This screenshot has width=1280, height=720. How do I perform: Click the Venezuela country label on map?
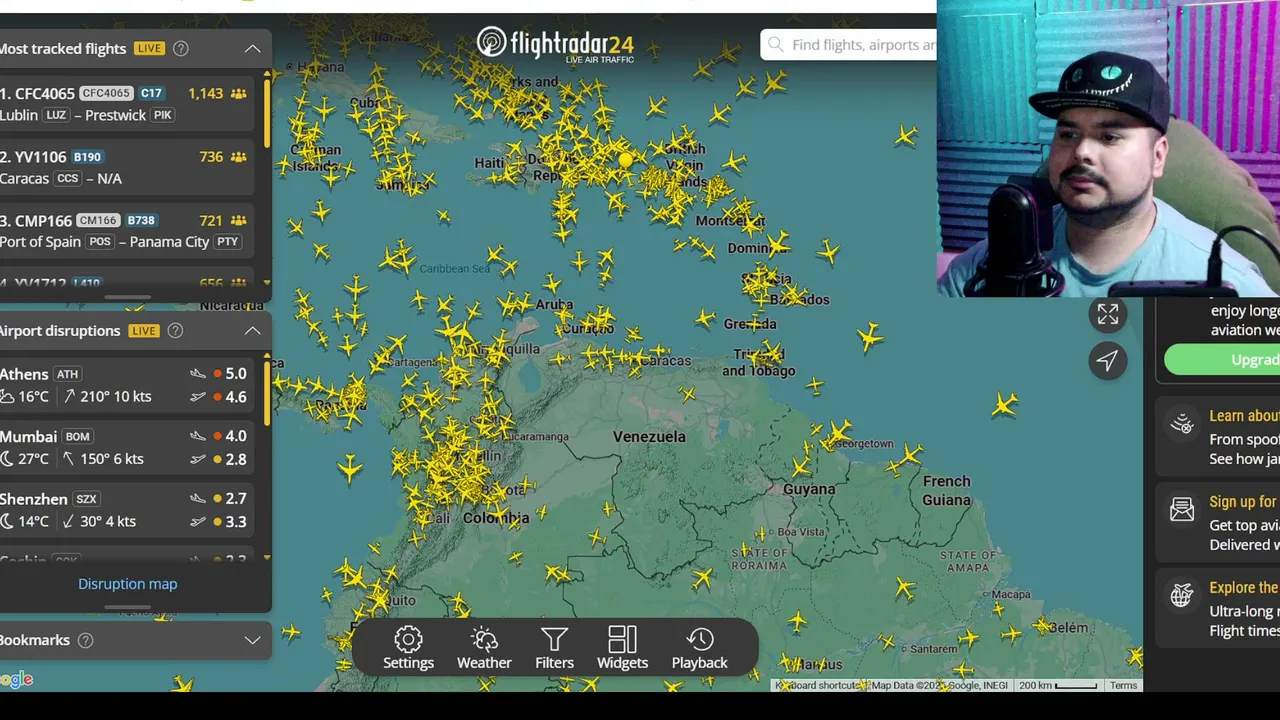click(x=649, y=437)
